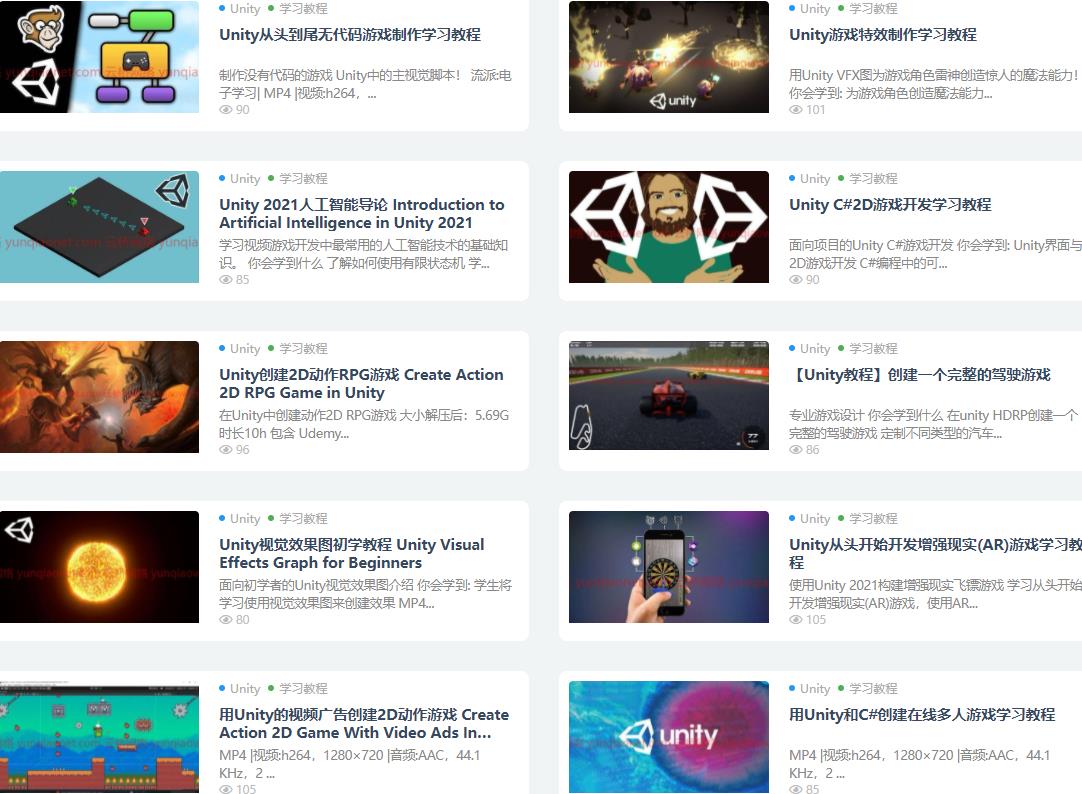Click MP4 description under 在线多人游戏 title

click(x=920, y=764)
